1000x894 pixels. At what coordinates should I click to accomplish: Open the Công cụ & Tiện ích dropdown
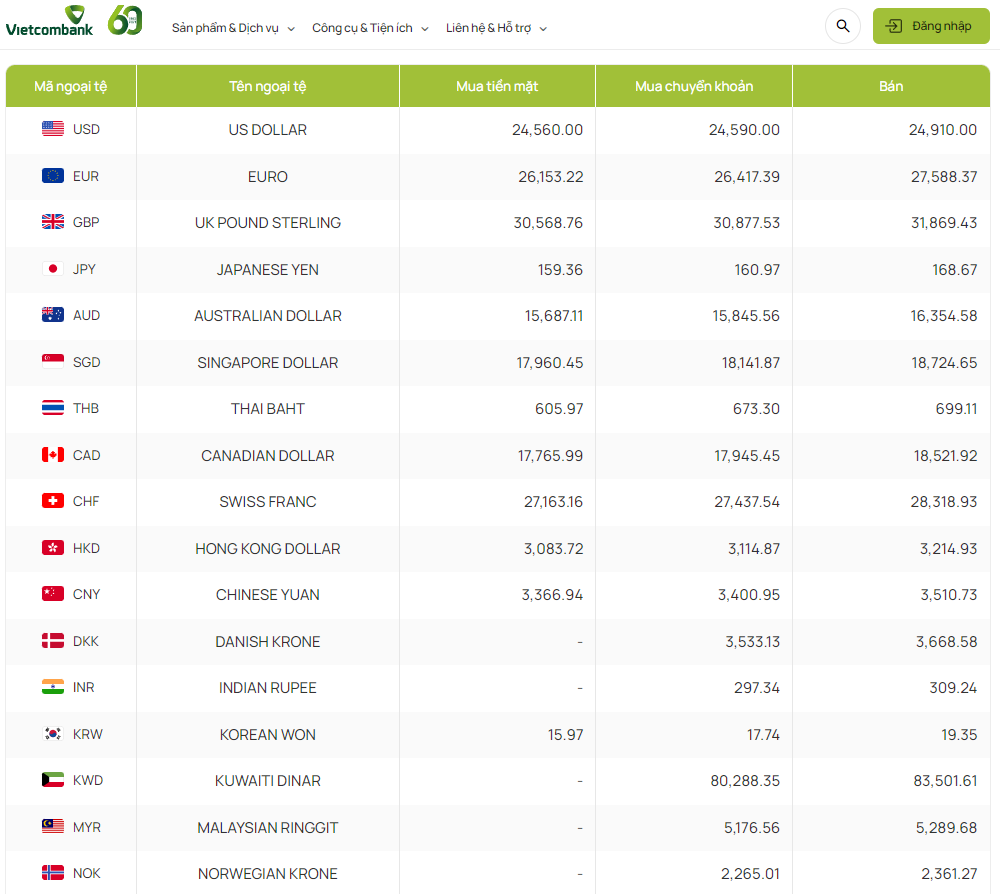(x=370, y=28)
